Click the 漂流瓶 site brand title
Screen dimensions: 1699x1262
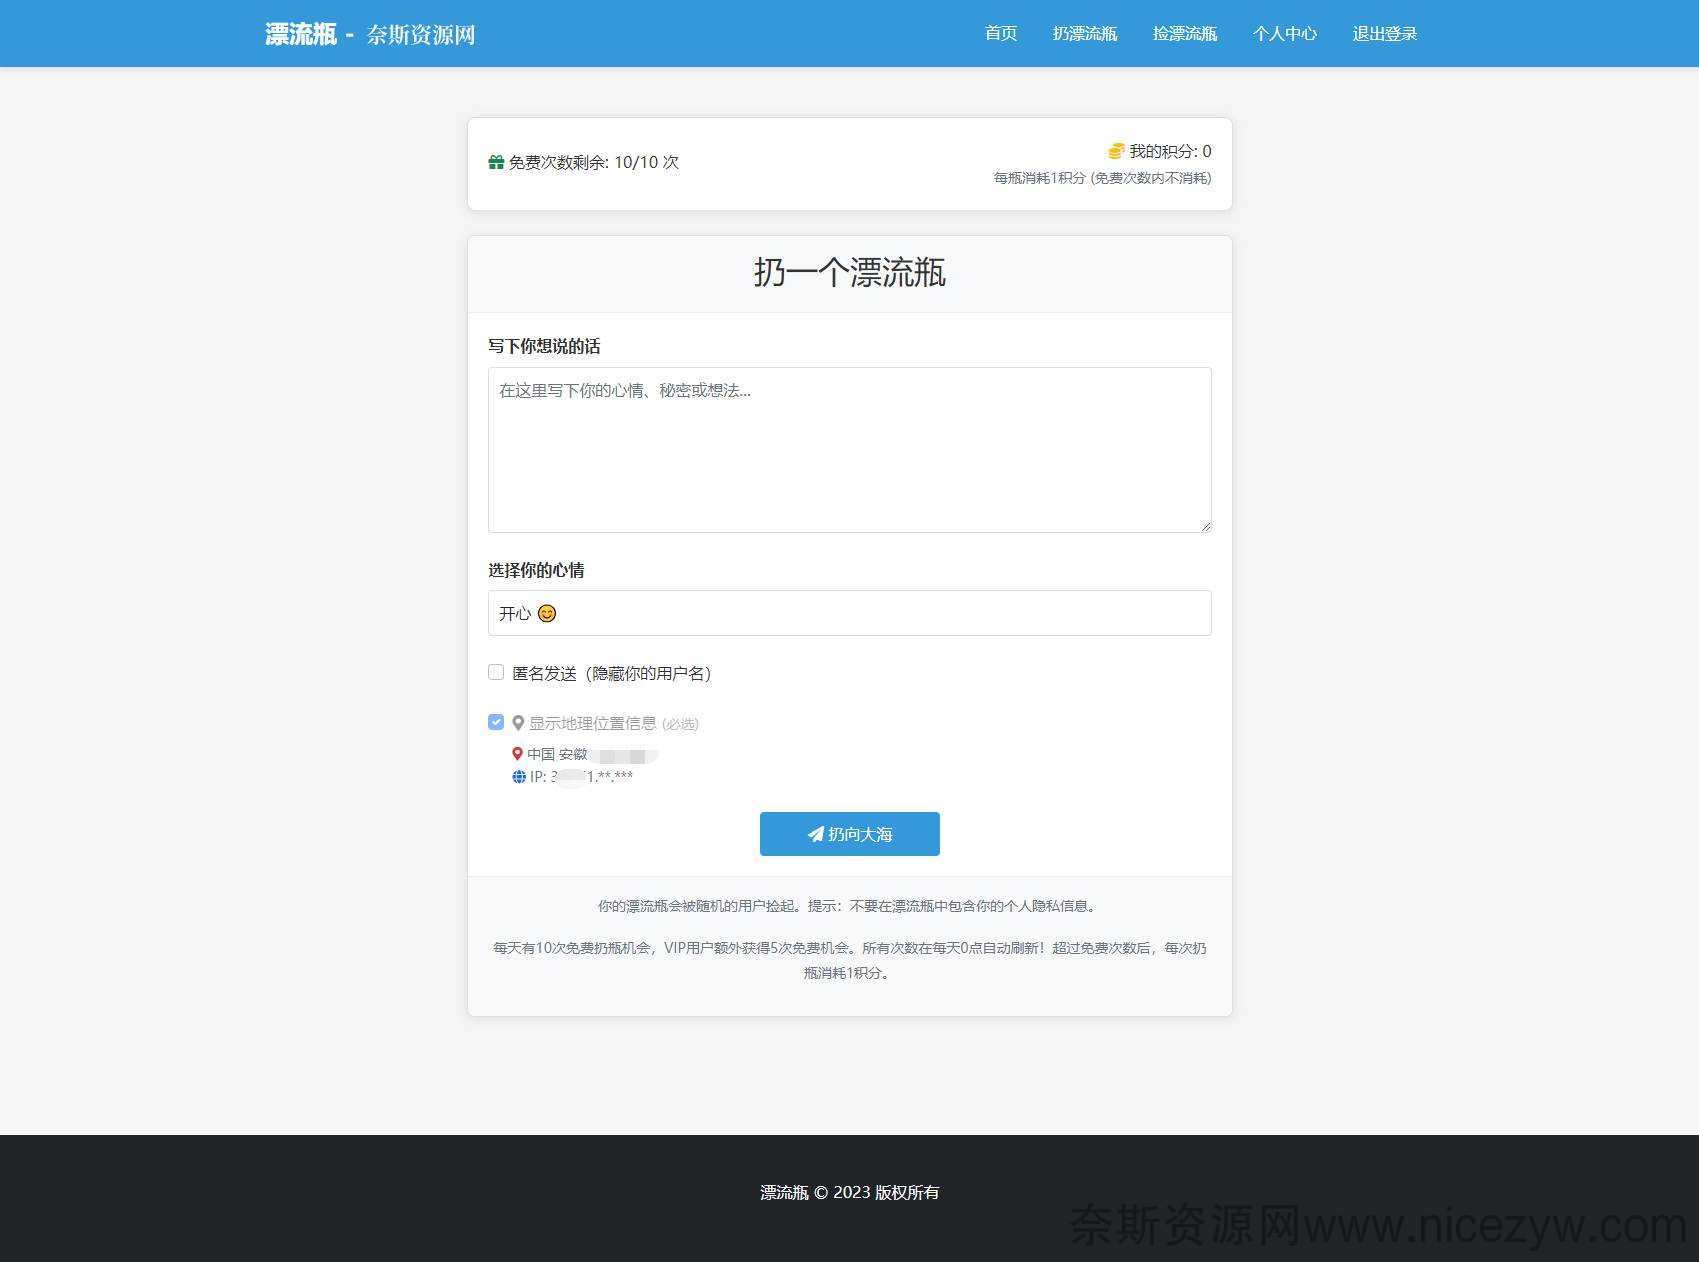(300, 34)
